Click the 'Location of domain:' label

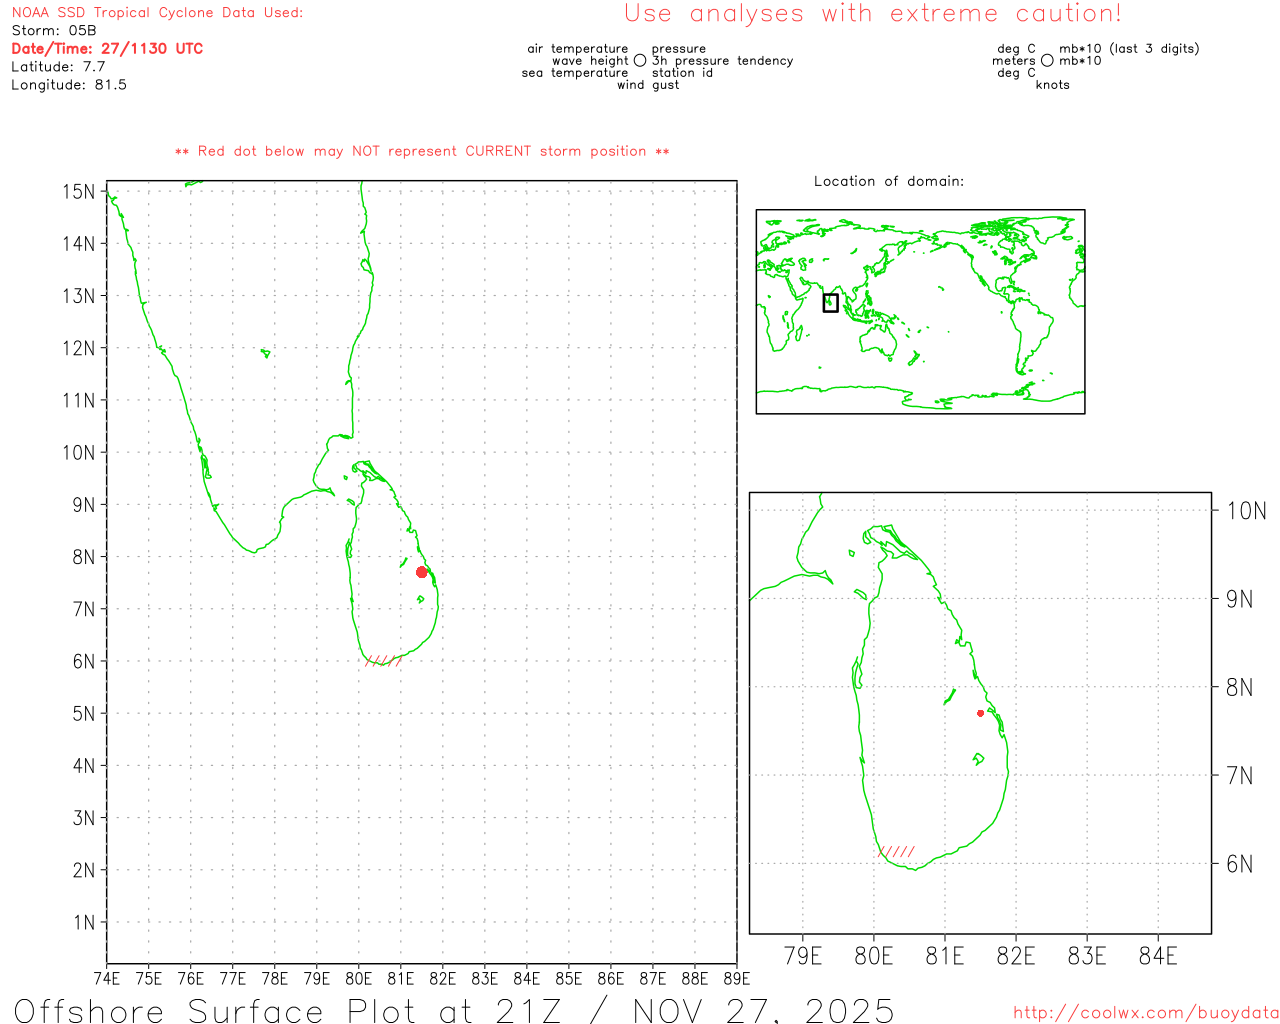888,182
